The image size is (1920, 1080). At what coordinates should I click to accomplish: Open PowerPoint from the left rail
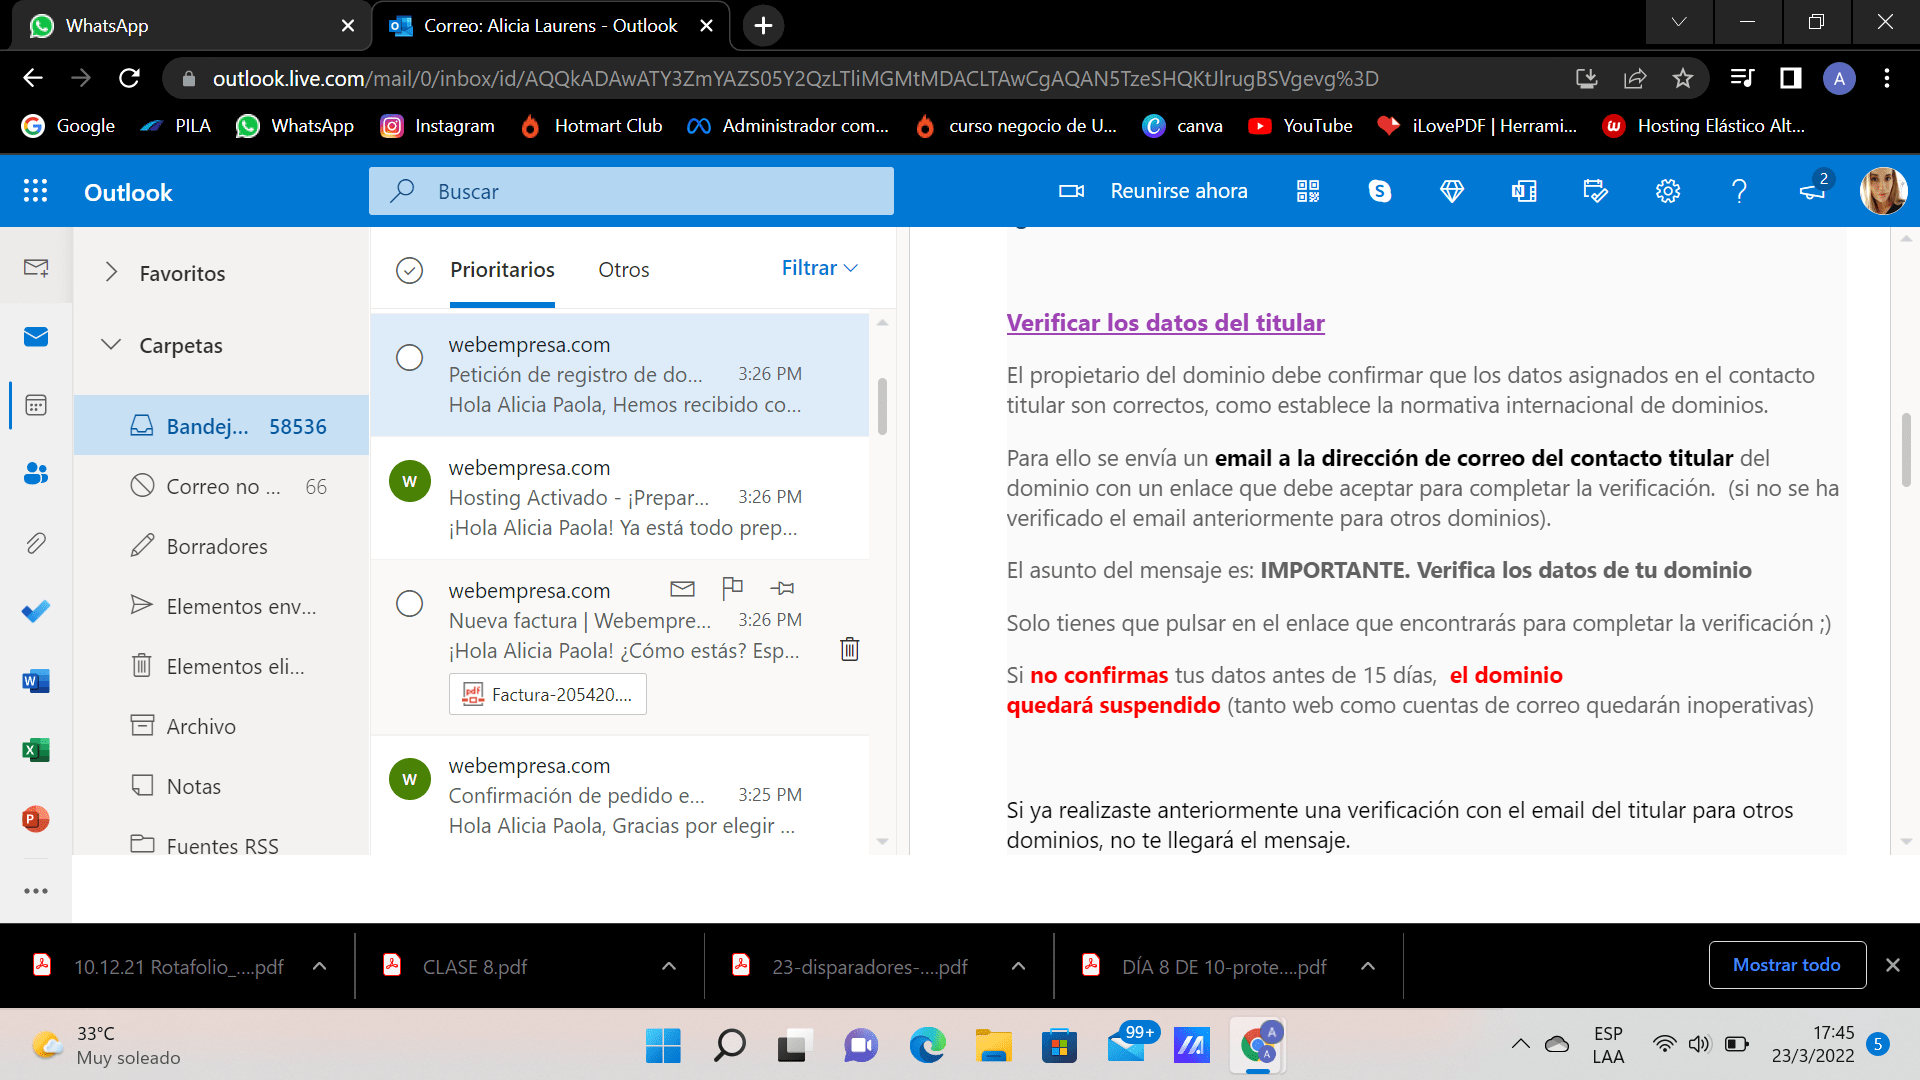(36, 819)
